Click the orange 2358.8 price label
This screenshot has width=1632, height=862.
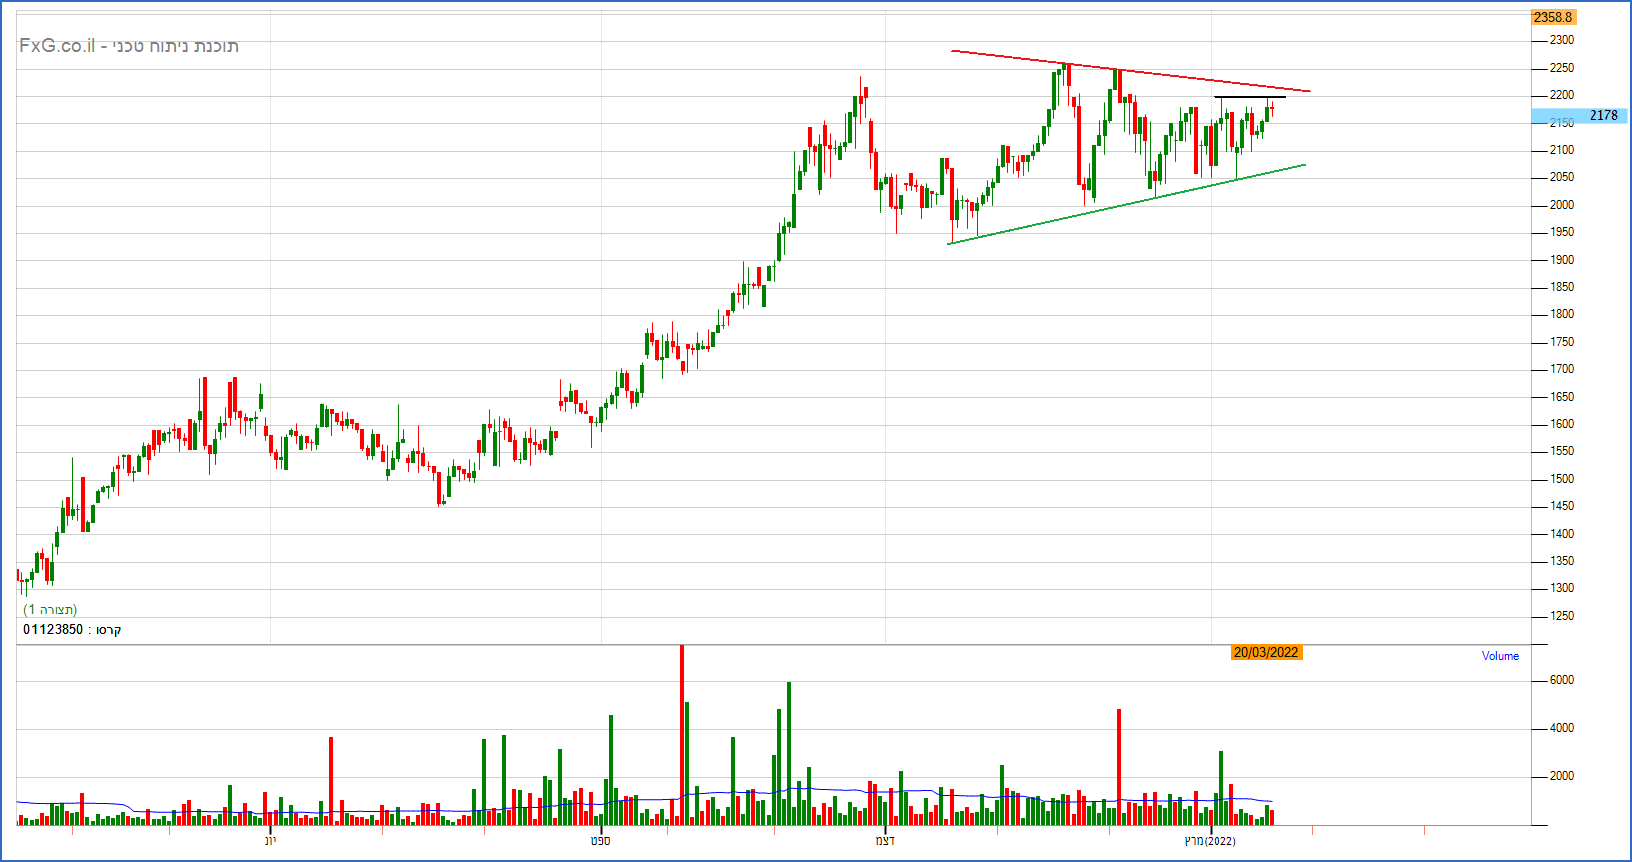[1553, 17]
